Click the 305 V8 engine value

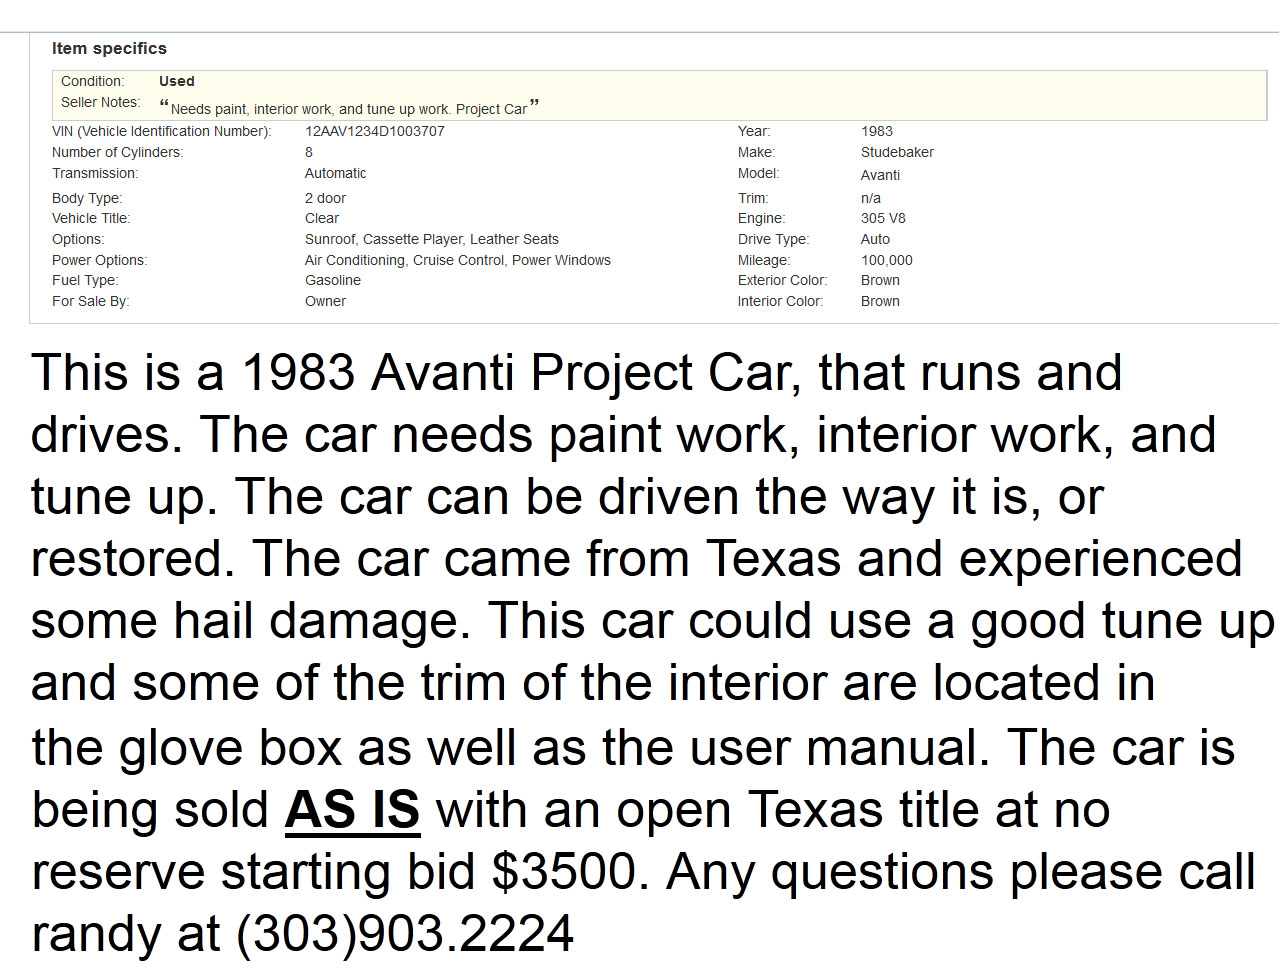click(x=883, y=218)
